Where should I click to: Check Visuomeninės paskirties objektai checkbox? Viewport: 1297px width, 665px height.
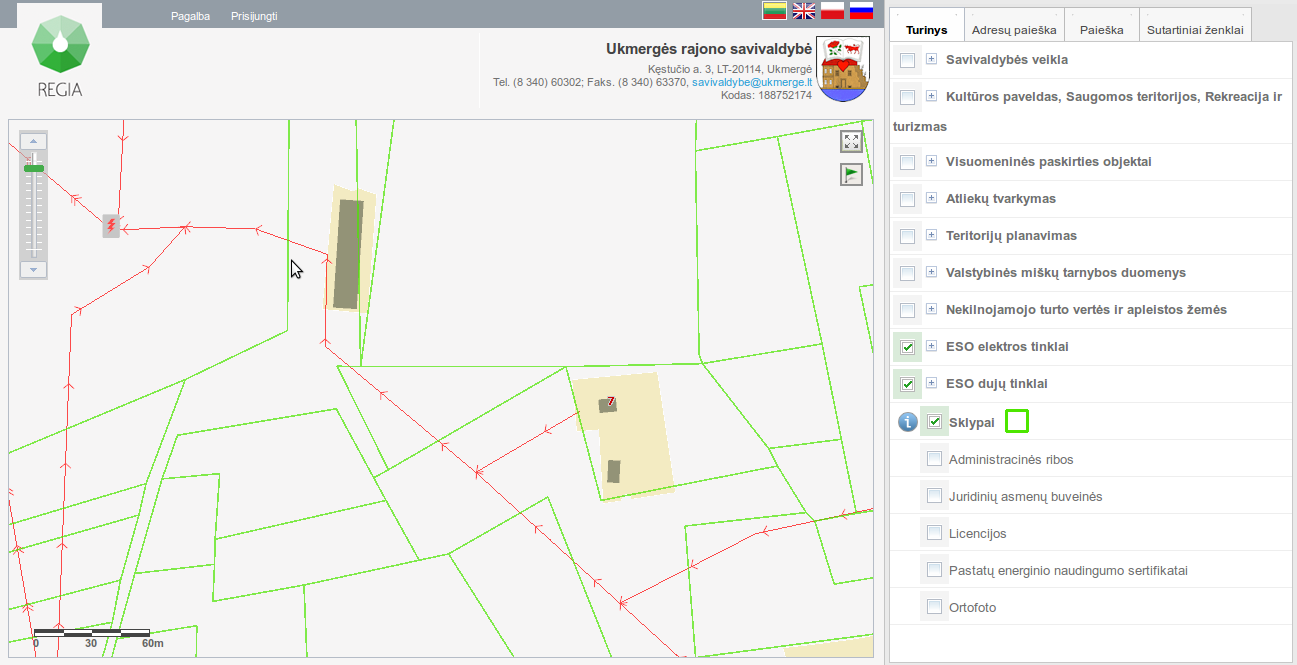pyautogui.click(x=907, y=163)
